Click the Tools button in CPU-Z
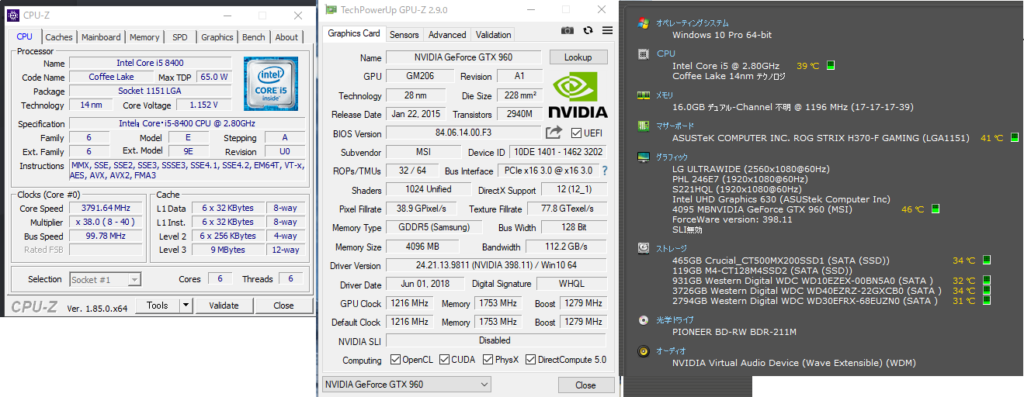 157,306
